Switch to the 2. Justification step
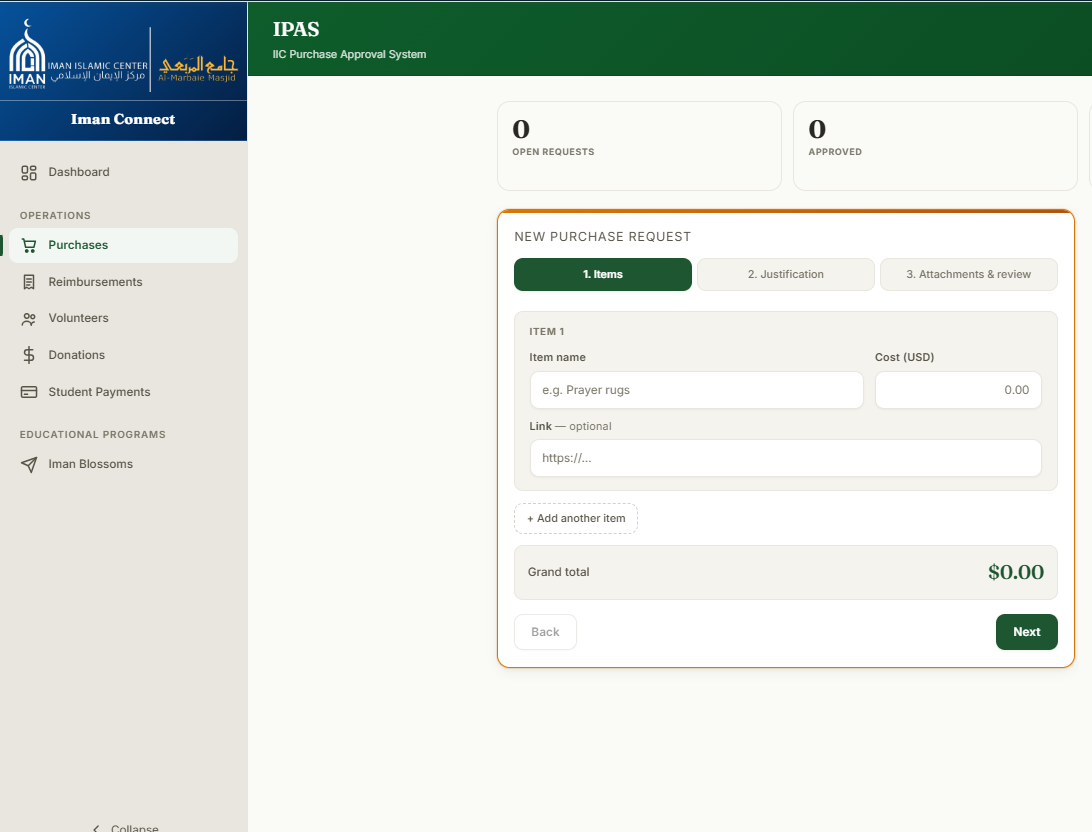This screenshot has width=1092, height=832. click(x=786, y=274)
